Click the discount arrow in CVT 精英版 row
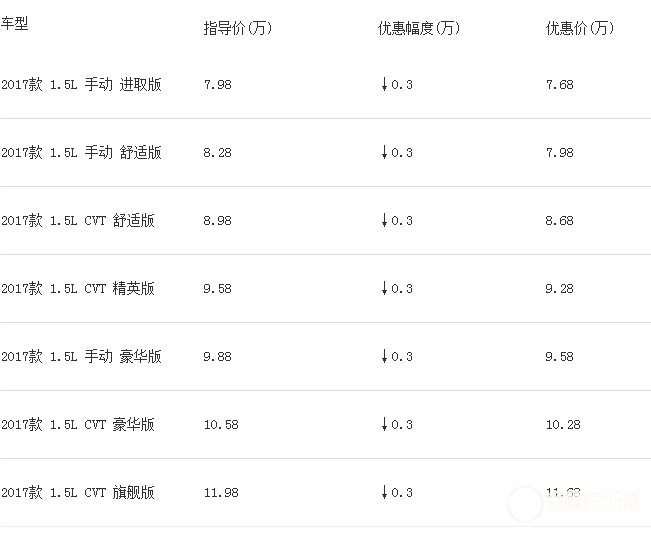 tap(383, 289)
